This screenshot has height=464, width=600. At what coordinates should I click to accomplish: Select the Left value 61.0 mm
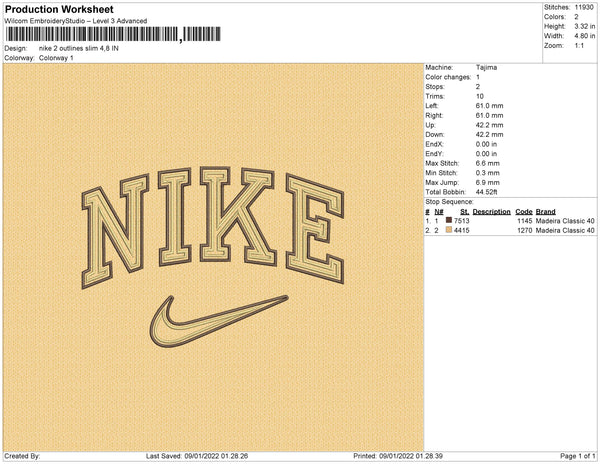pyautogui.click(x=489, y=106)
